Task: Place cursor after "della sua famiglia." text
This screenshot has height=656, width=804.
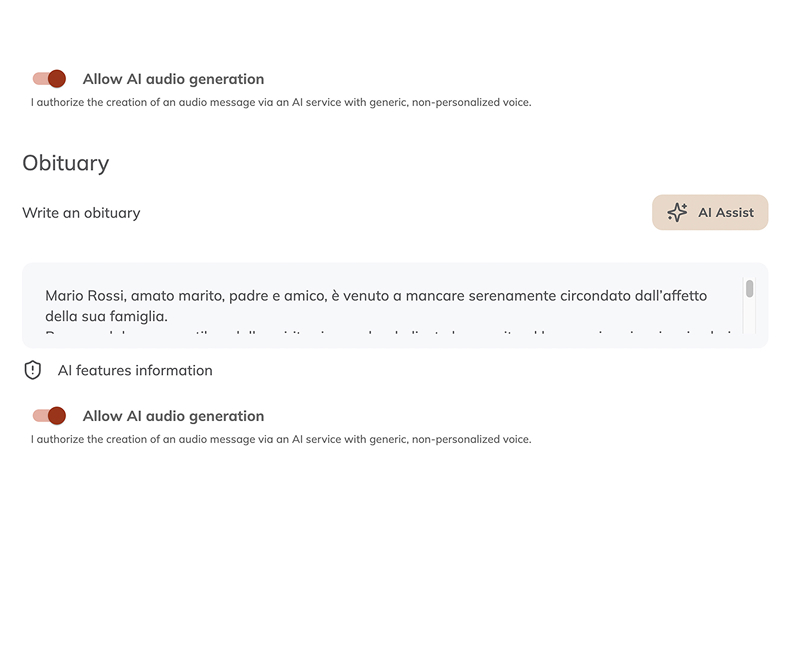Action: (x=169, y=317)
